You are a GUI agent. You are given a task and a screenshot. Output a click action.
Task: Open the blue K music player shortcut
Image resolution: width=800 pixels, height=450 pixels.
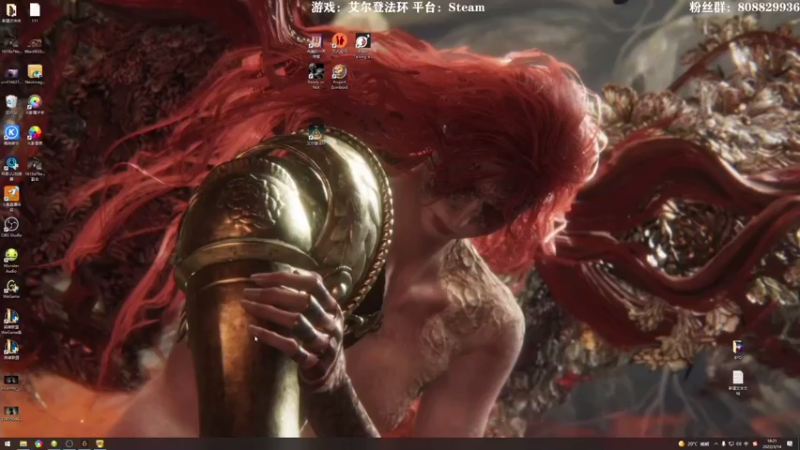pyautogui.click(x=11, y=135)
